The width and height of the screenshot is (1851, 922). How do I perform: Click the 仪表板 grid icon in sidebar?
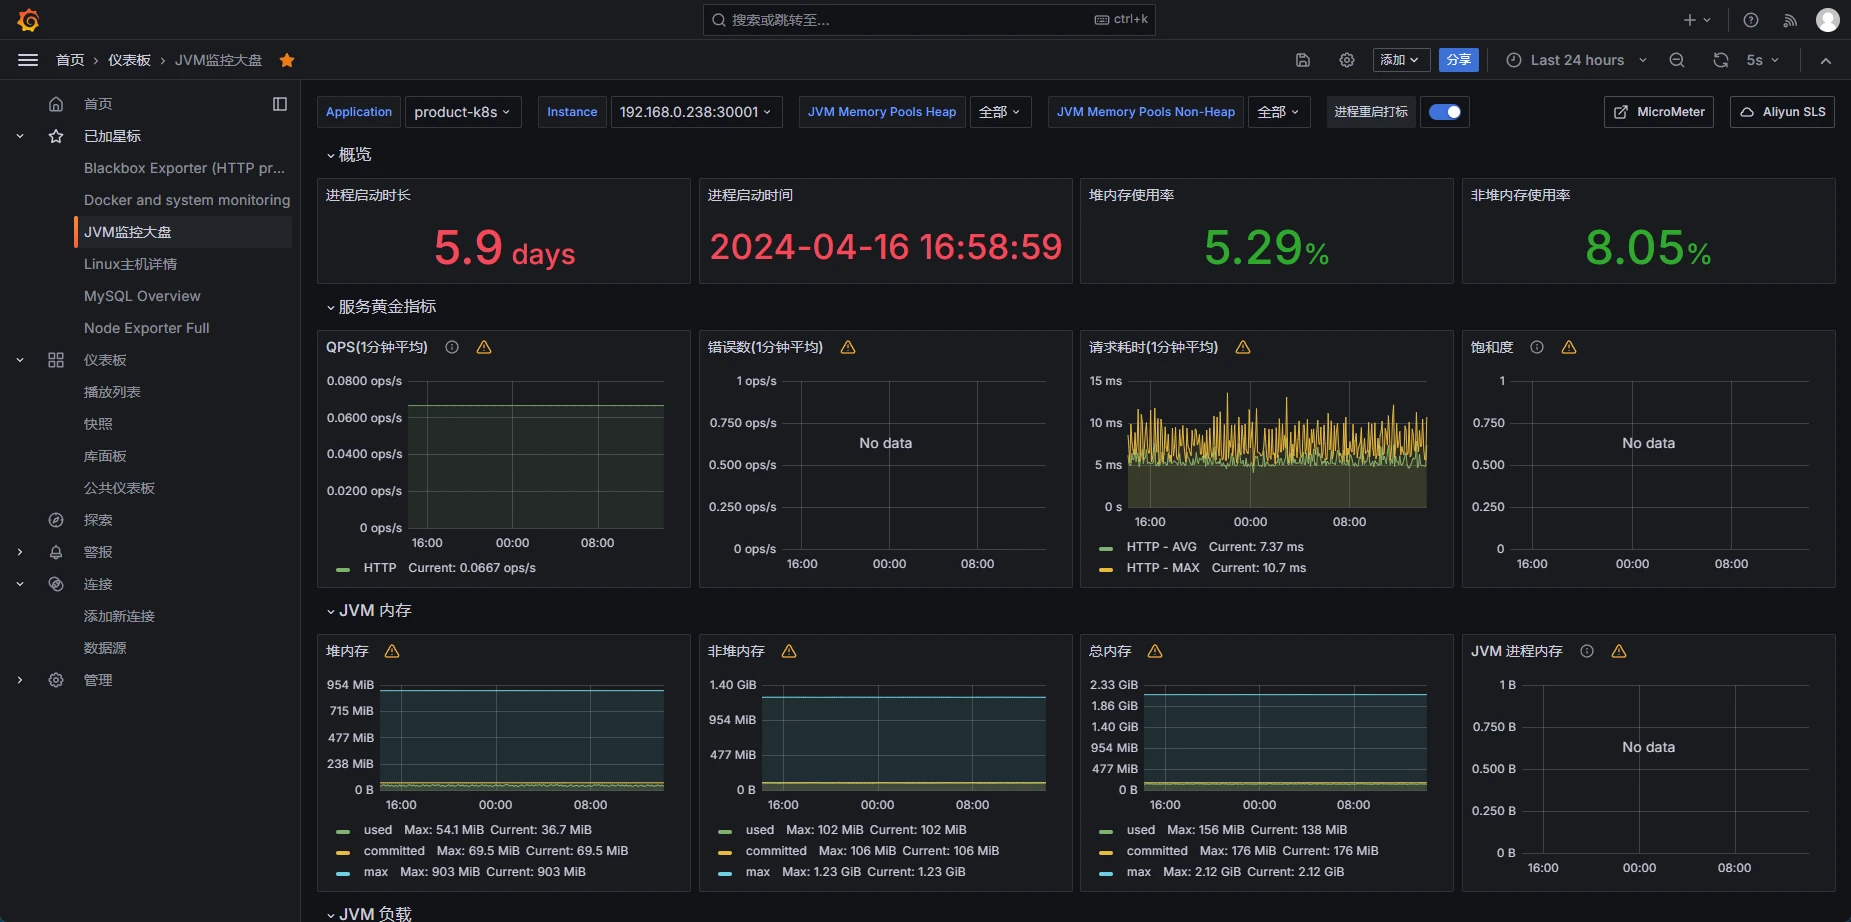tap(56, 360)
